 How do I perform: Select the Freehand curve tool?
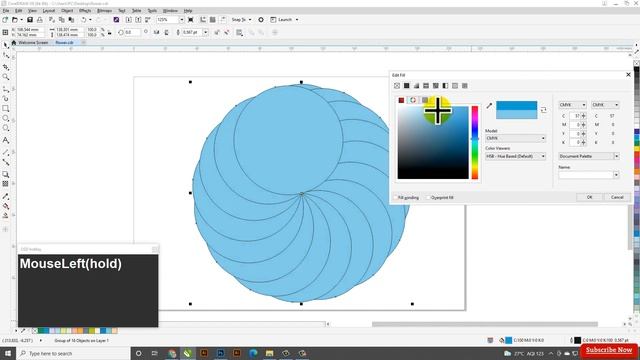coord(5,89)
